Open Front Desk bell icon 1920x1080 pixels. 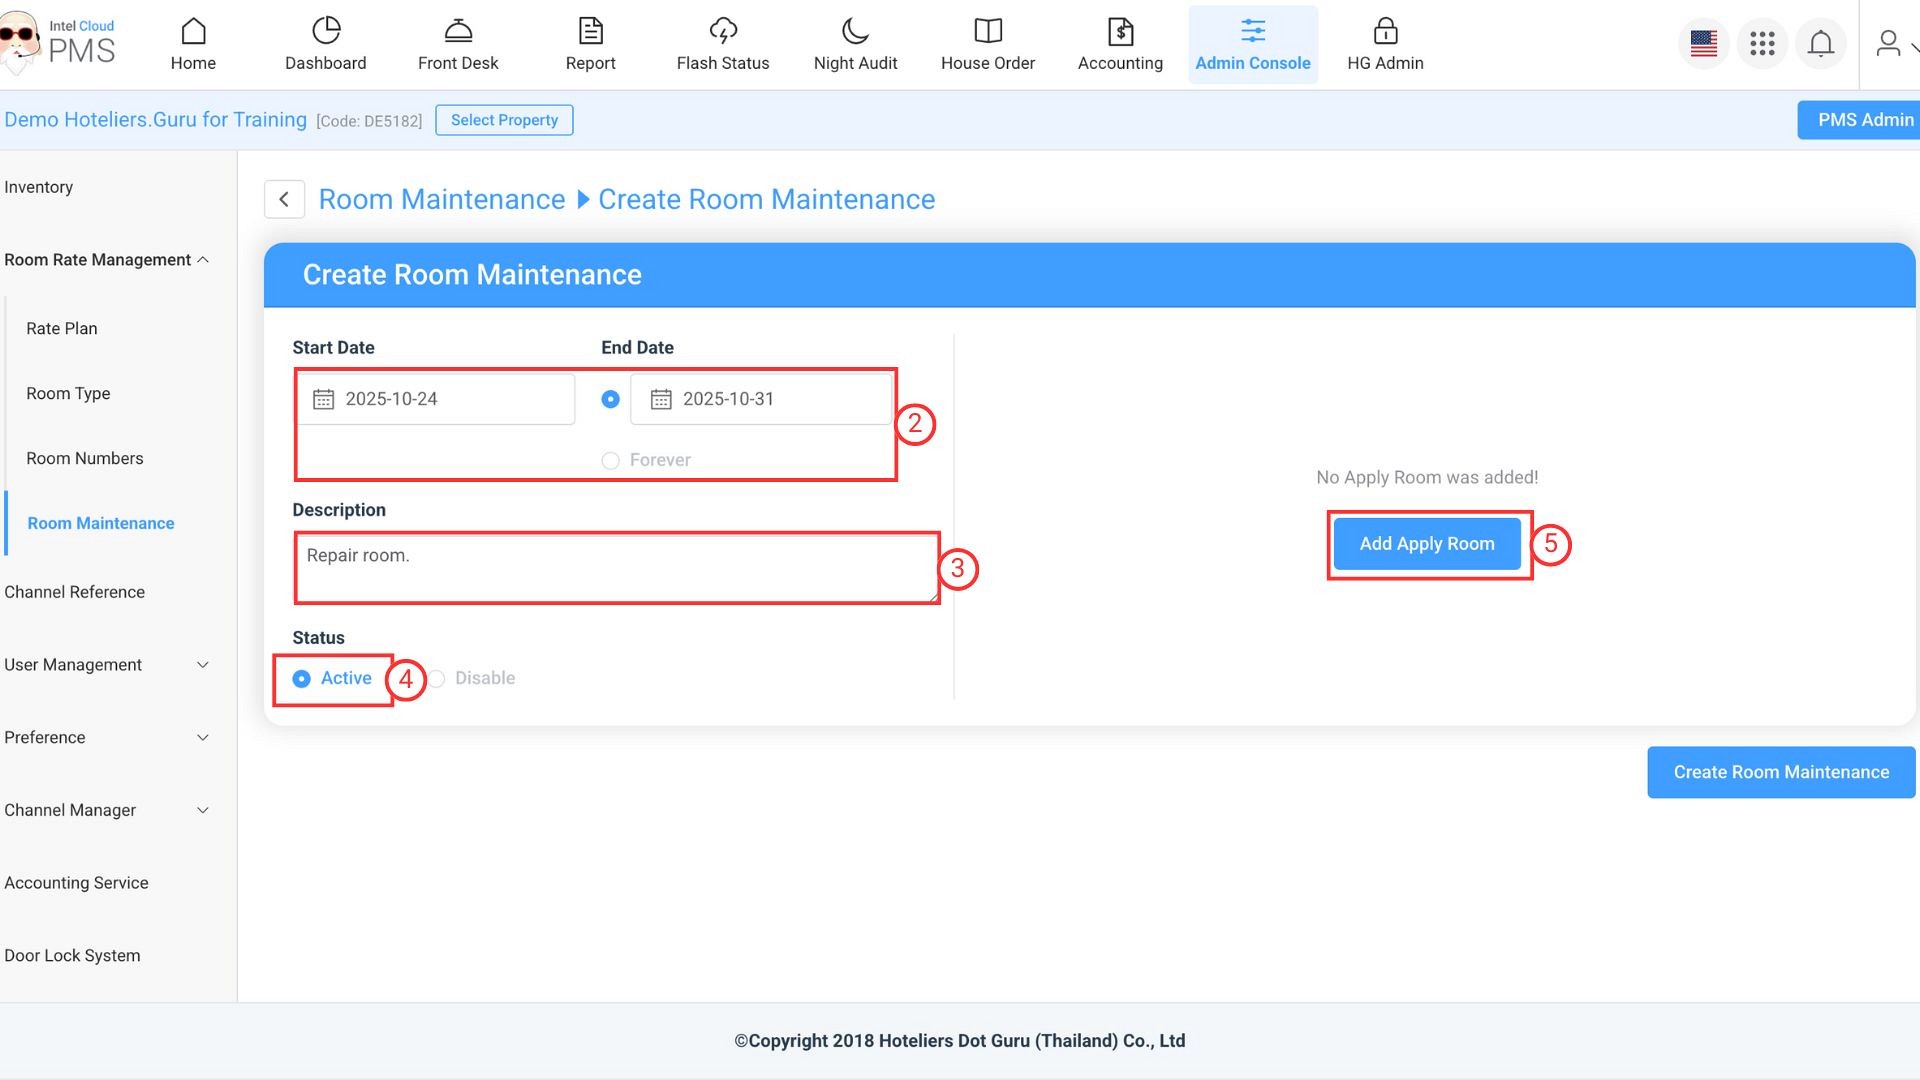click(x=458, y=32)
